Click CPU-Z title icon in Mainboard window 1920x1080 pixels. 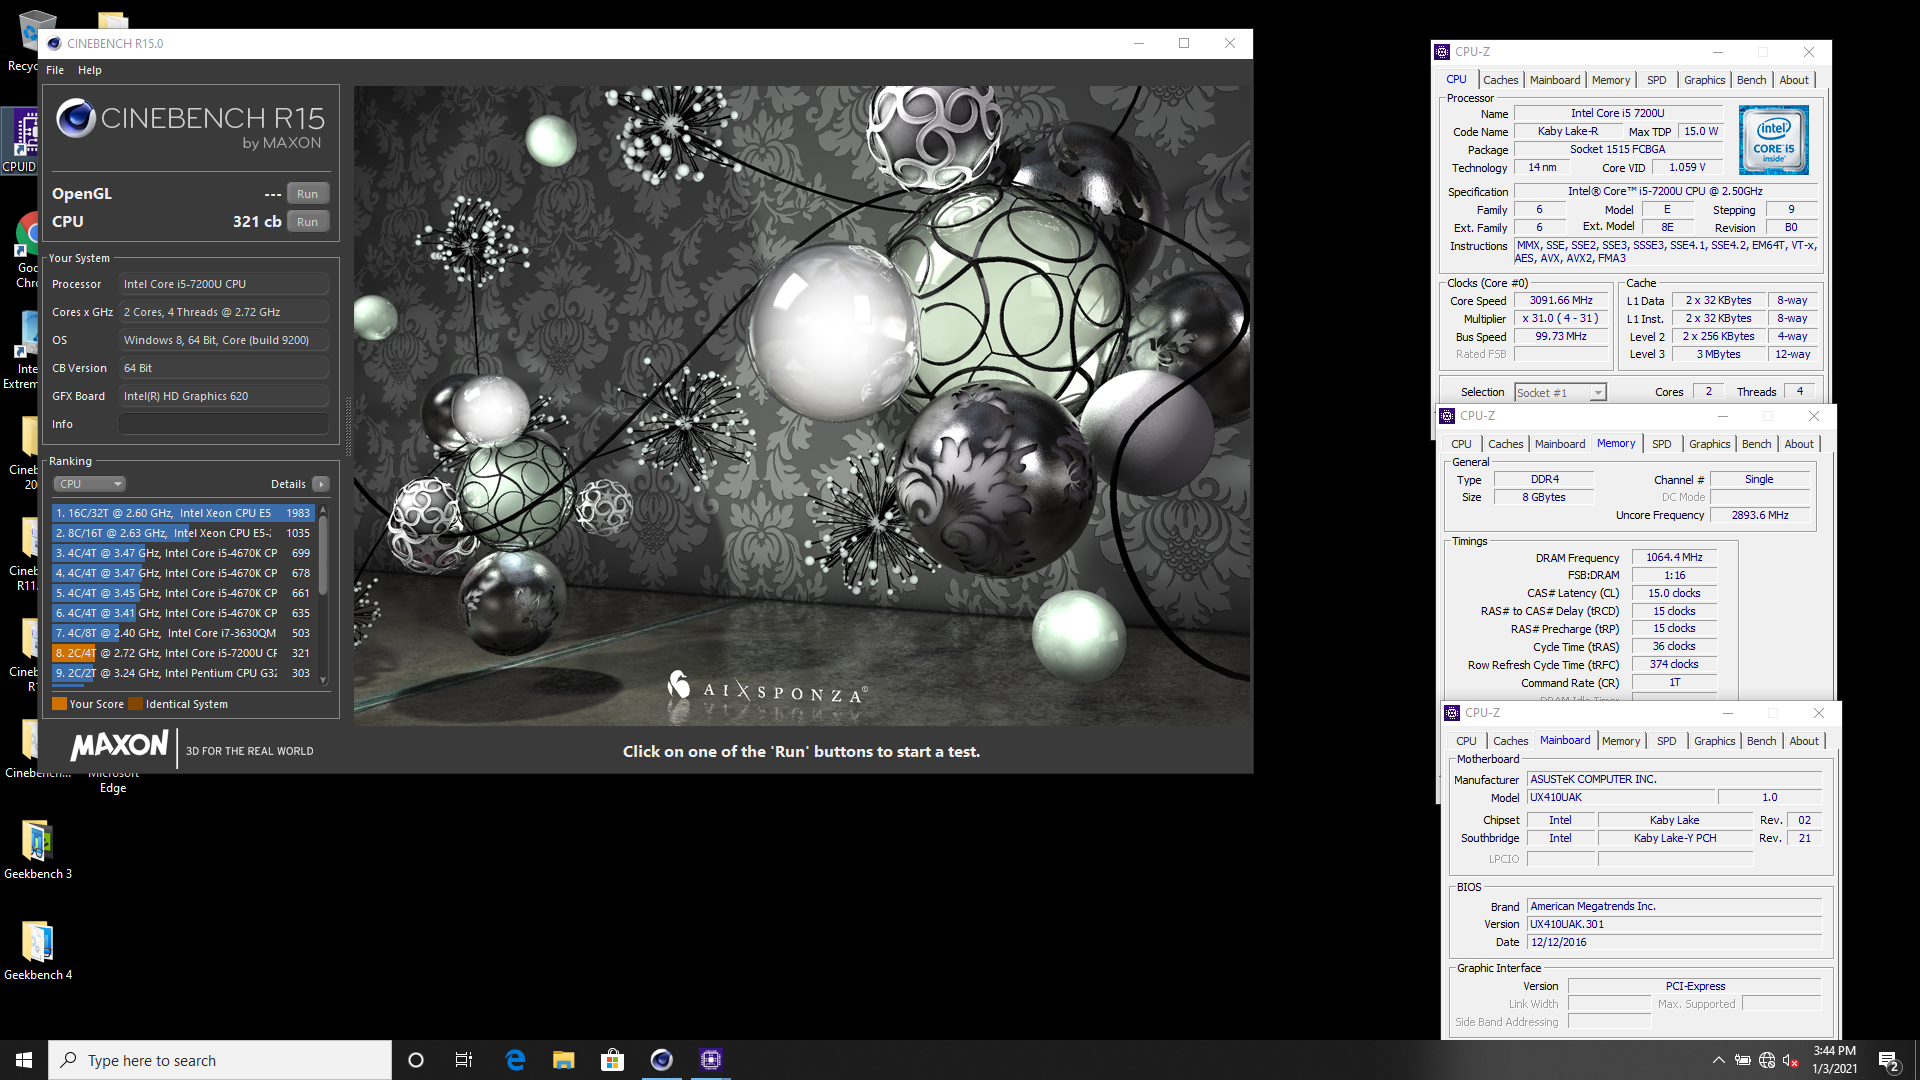click(x=1452, y=713)
